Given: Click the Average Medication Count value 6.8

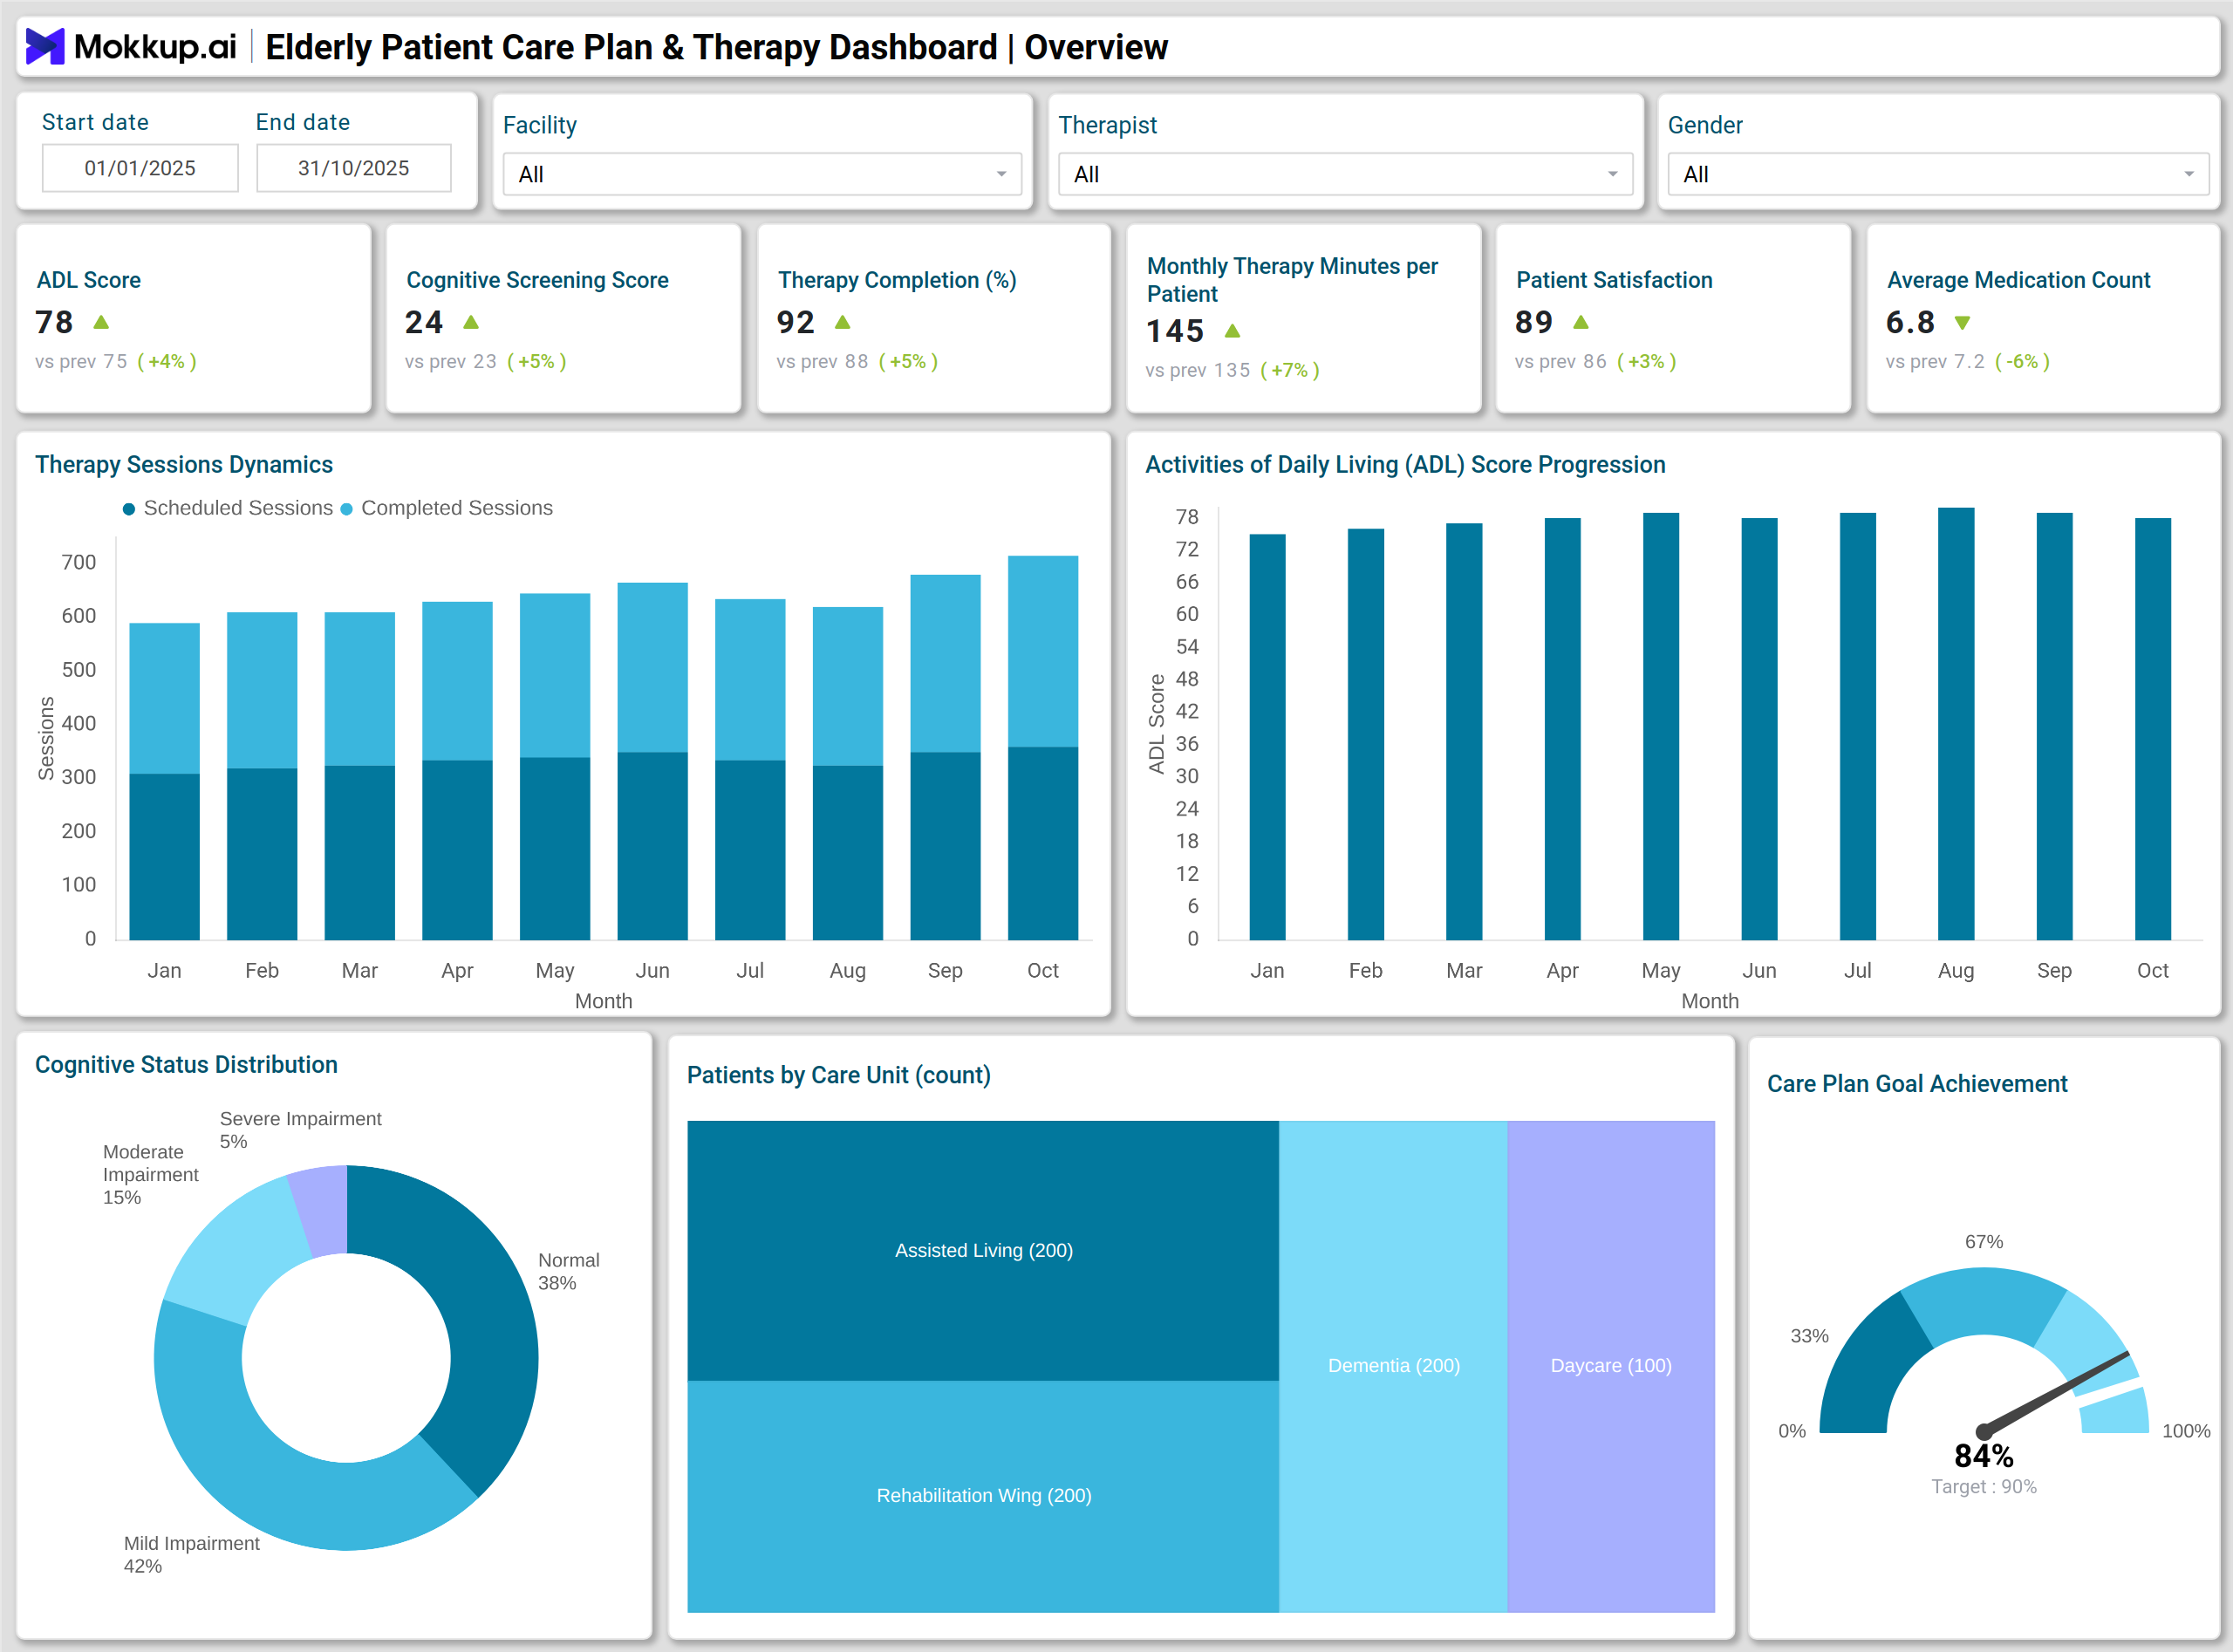Looking at the screenshot, I should click(1910, 322).
